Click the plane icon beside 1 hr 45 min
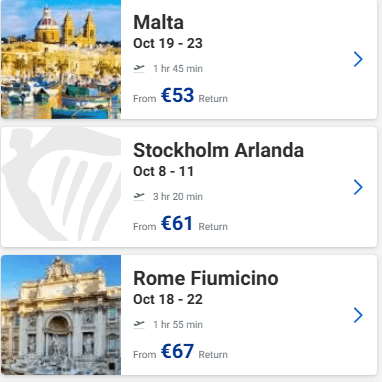 [139, 68]
